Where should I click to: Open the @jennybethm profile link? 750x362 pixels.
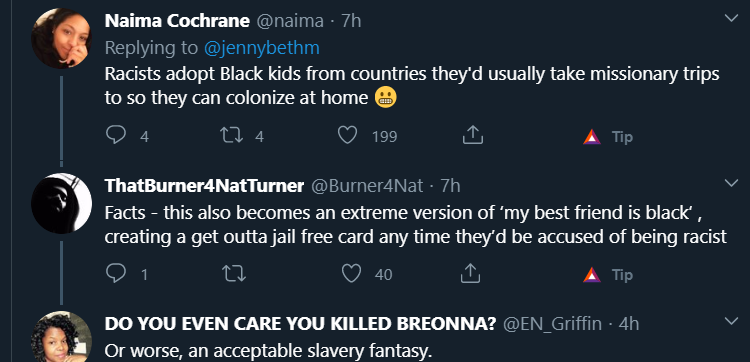coord(262,47)
